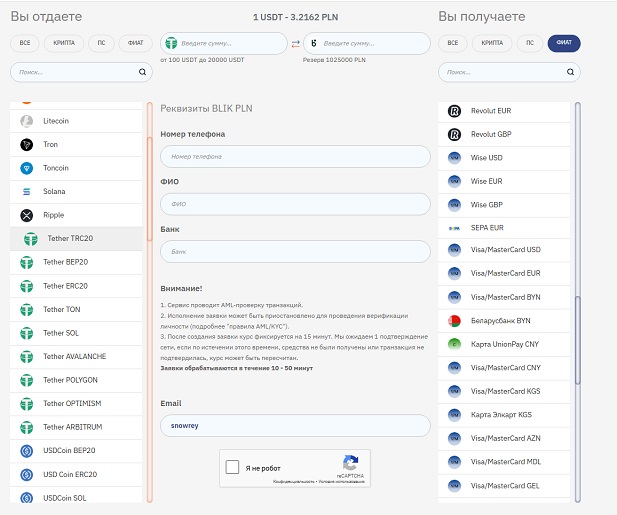Viewport: 617px width, 515px height.
Task: Select the Litecoin coin icon
Action: coord(27,121)
